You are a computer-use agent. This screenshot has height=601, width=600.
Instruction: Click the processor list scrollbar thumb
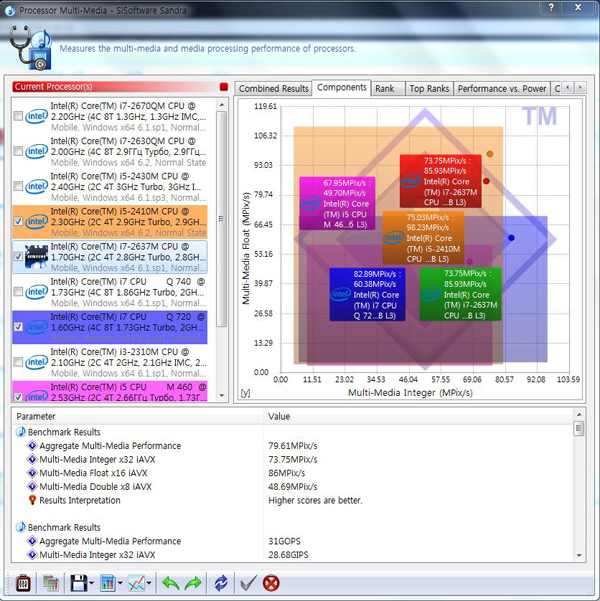221,218
